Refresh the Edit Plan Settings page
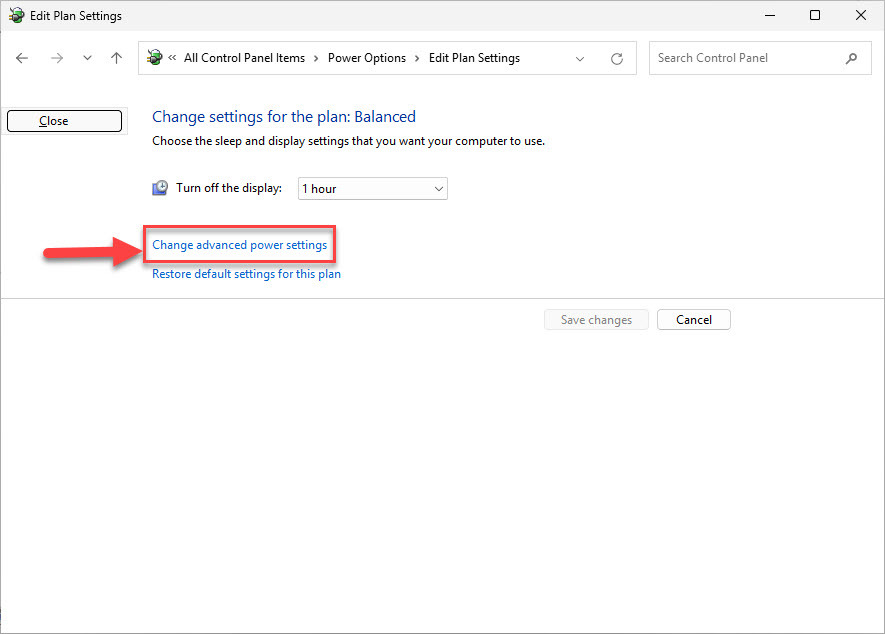This screenshot has height=634, width=885. point(617,58)
